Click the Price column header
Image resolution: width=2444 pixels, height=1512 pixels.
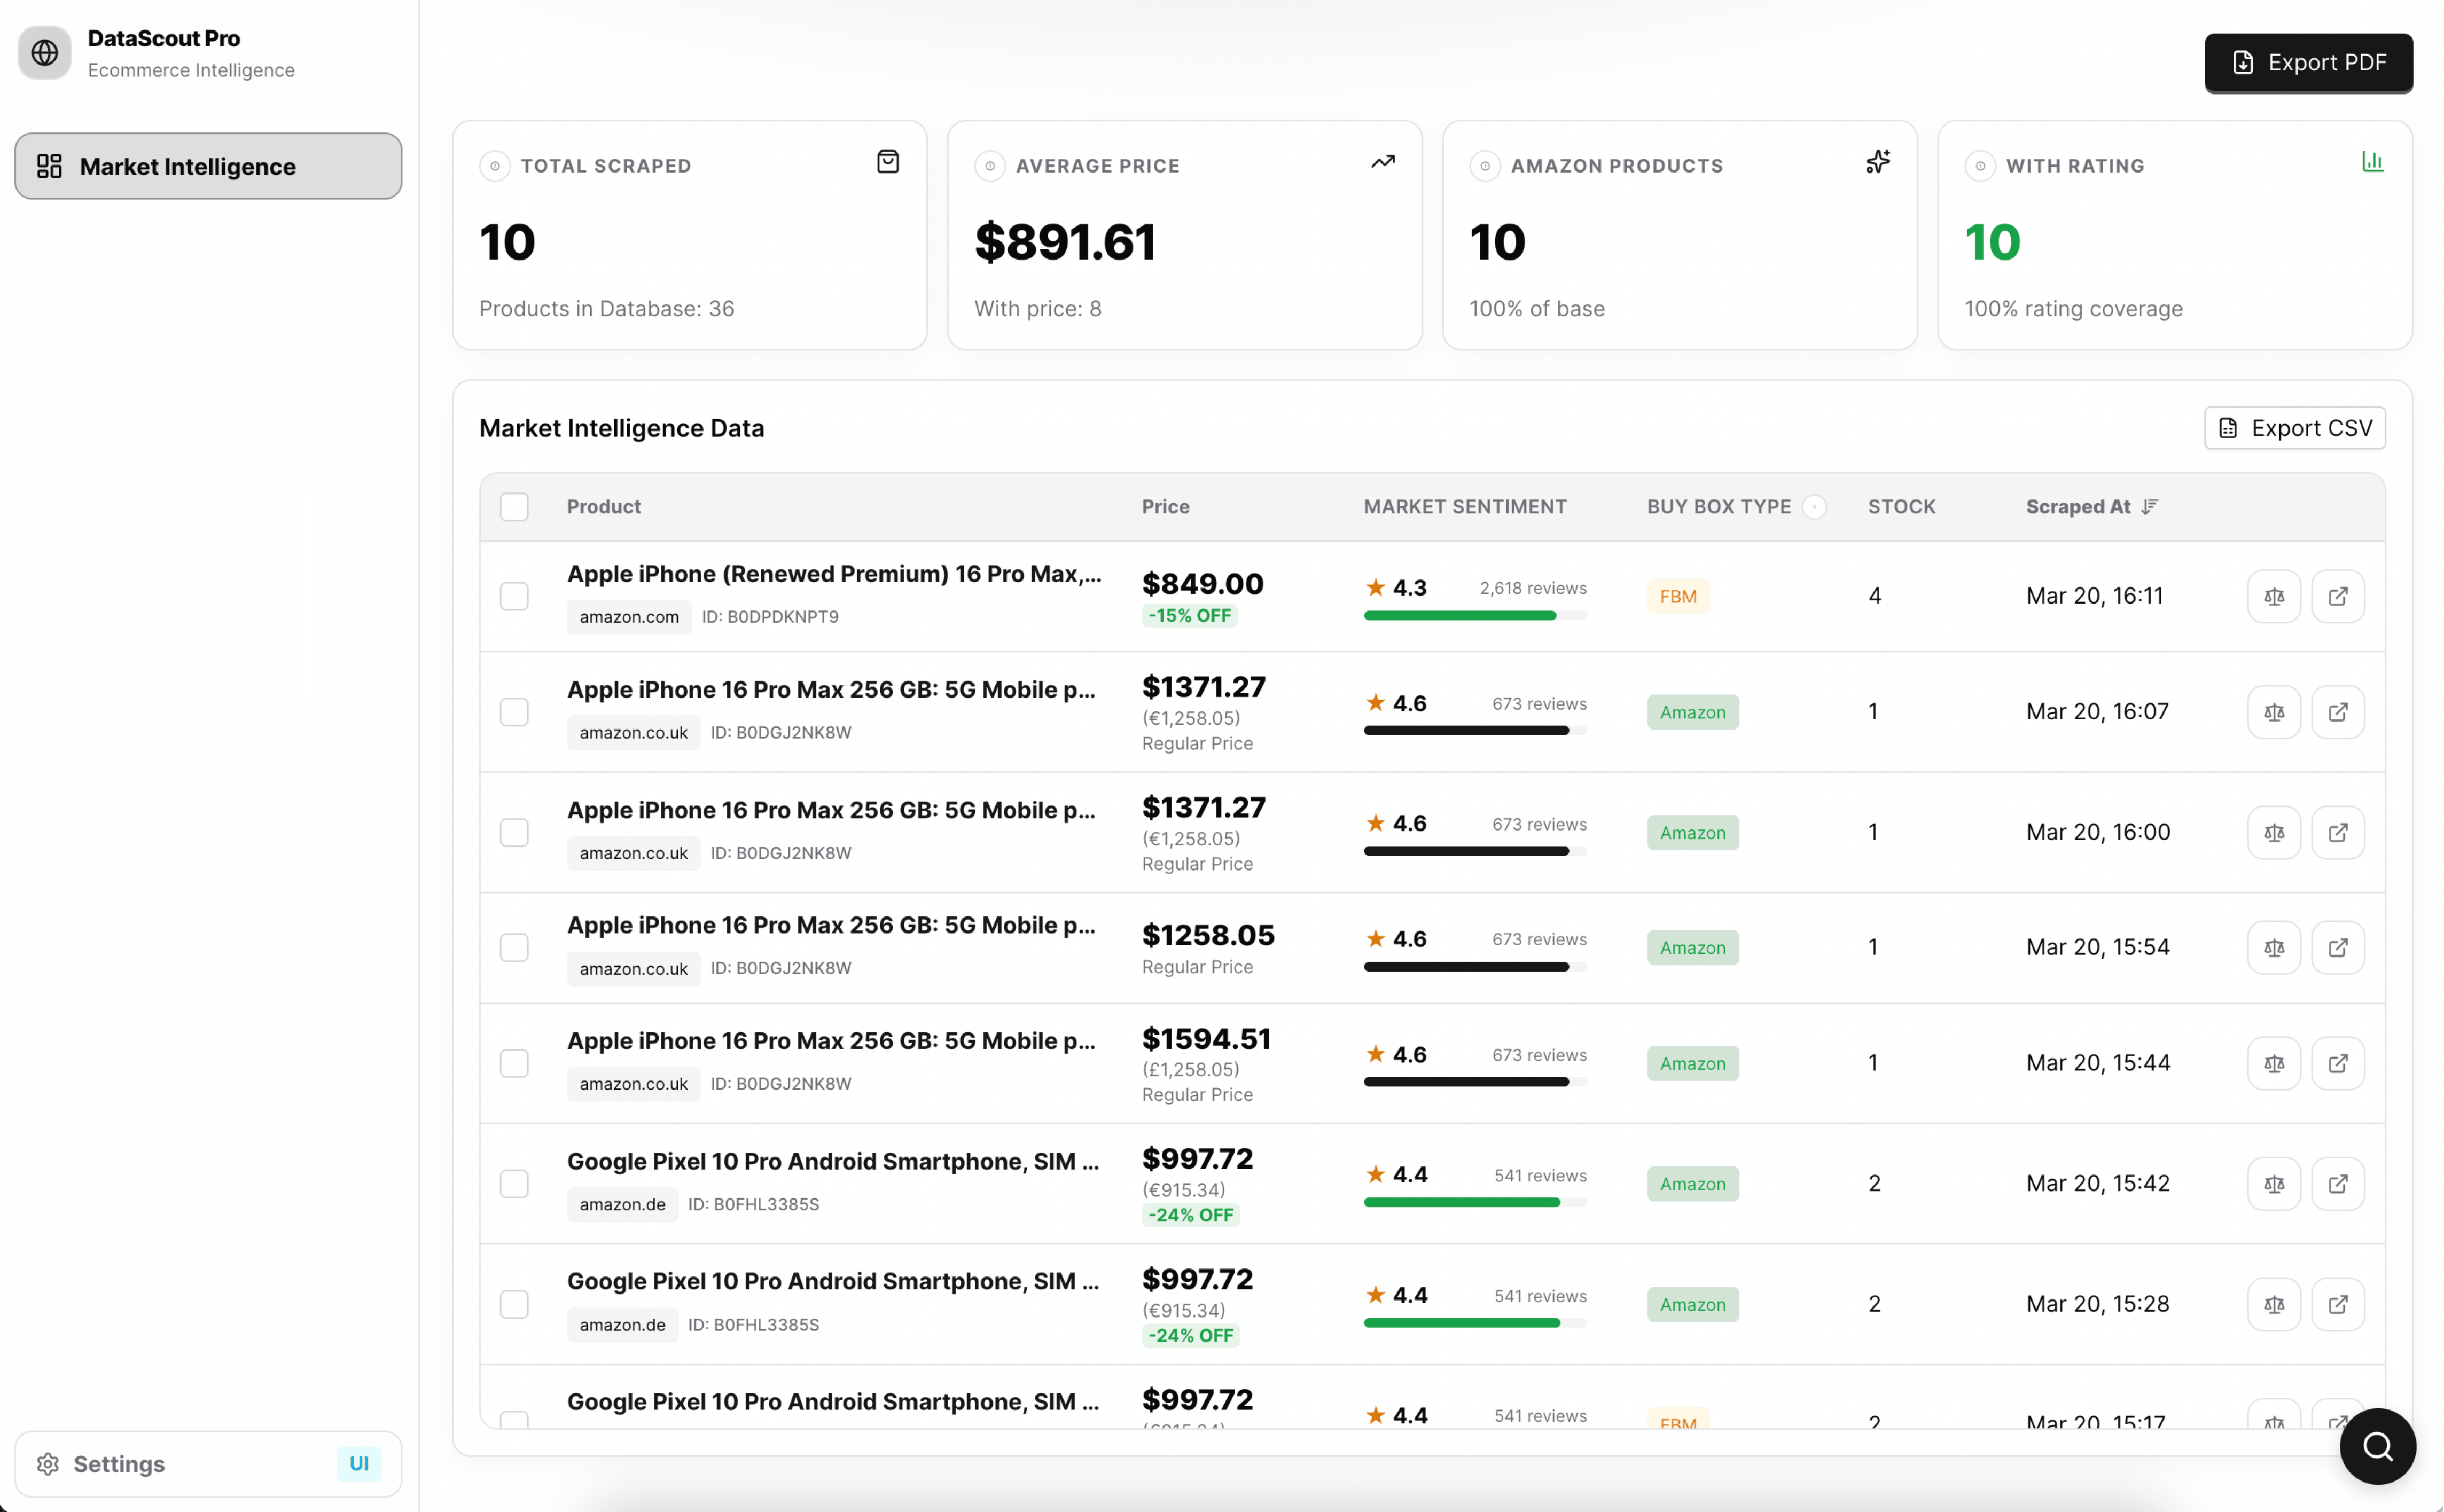point(1165,507)
